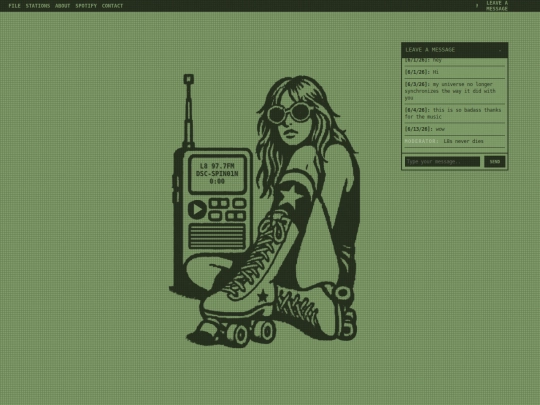Click the radio's bottom-right double-slot button
Viewport: 540px width, 405px height.
point(235,216)
